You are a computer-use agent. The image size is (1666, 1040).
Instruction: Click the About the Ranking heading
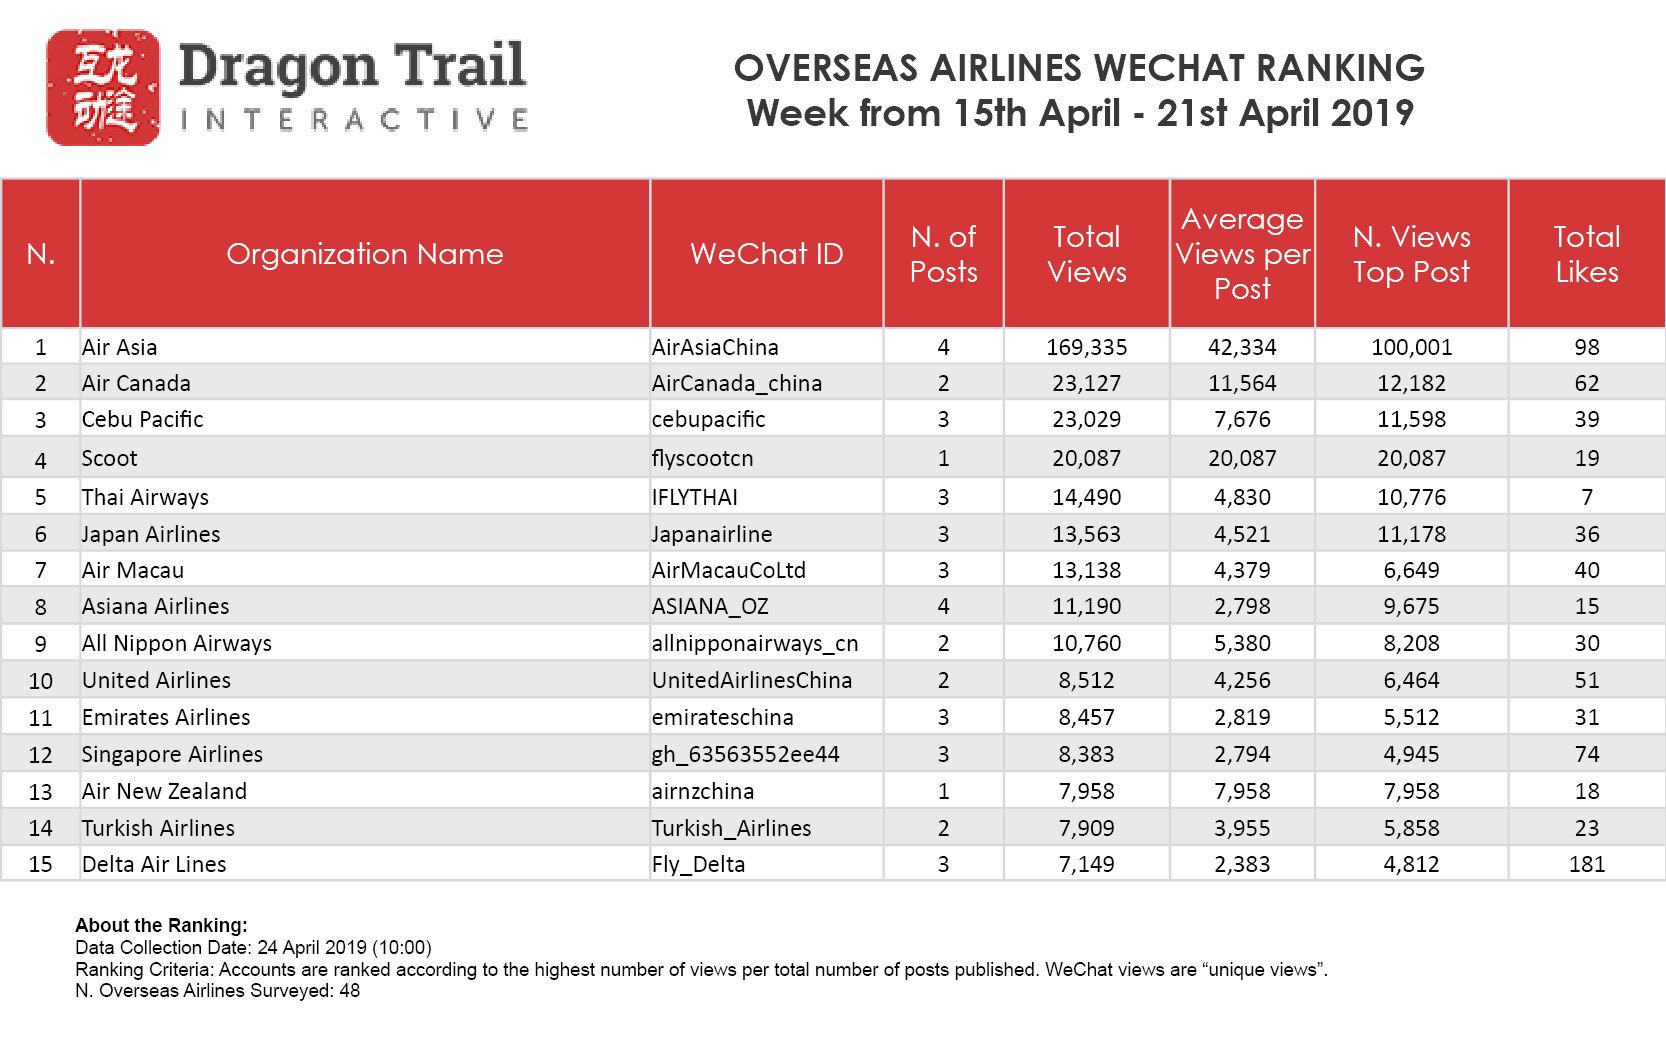click(161, 925)
